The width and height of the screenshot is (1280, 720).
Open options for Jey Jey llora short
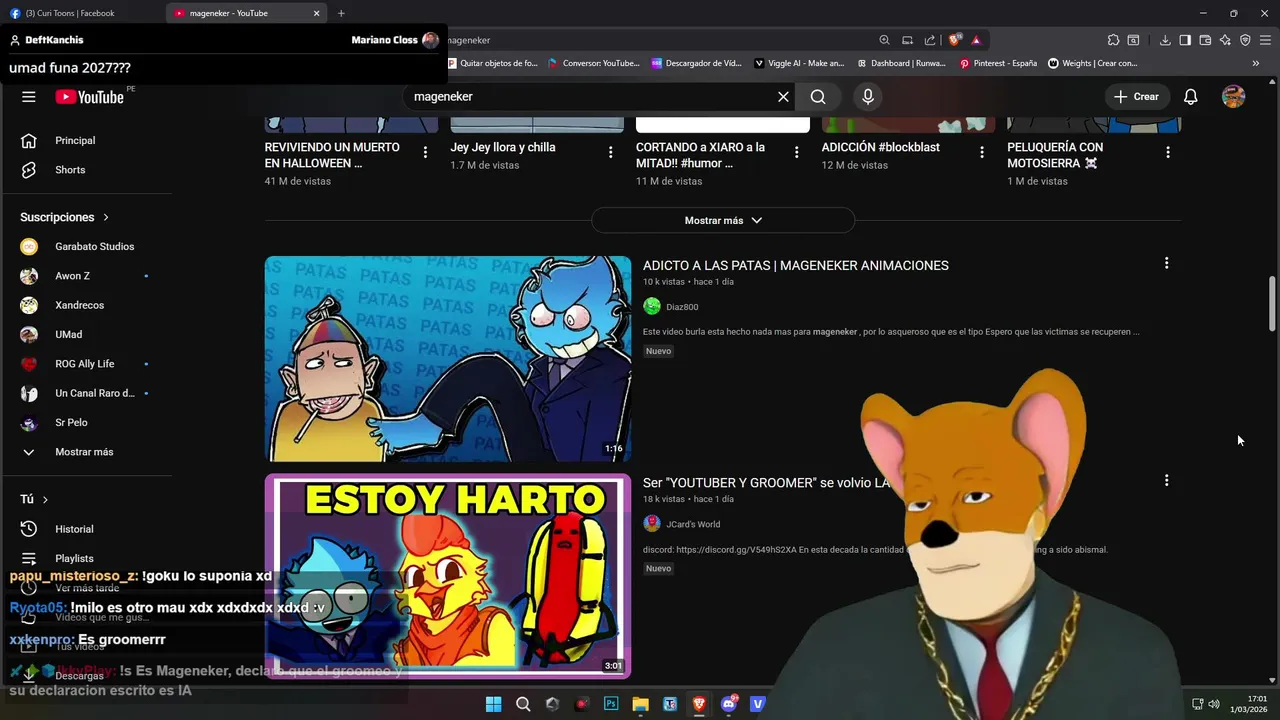[611, 153]
